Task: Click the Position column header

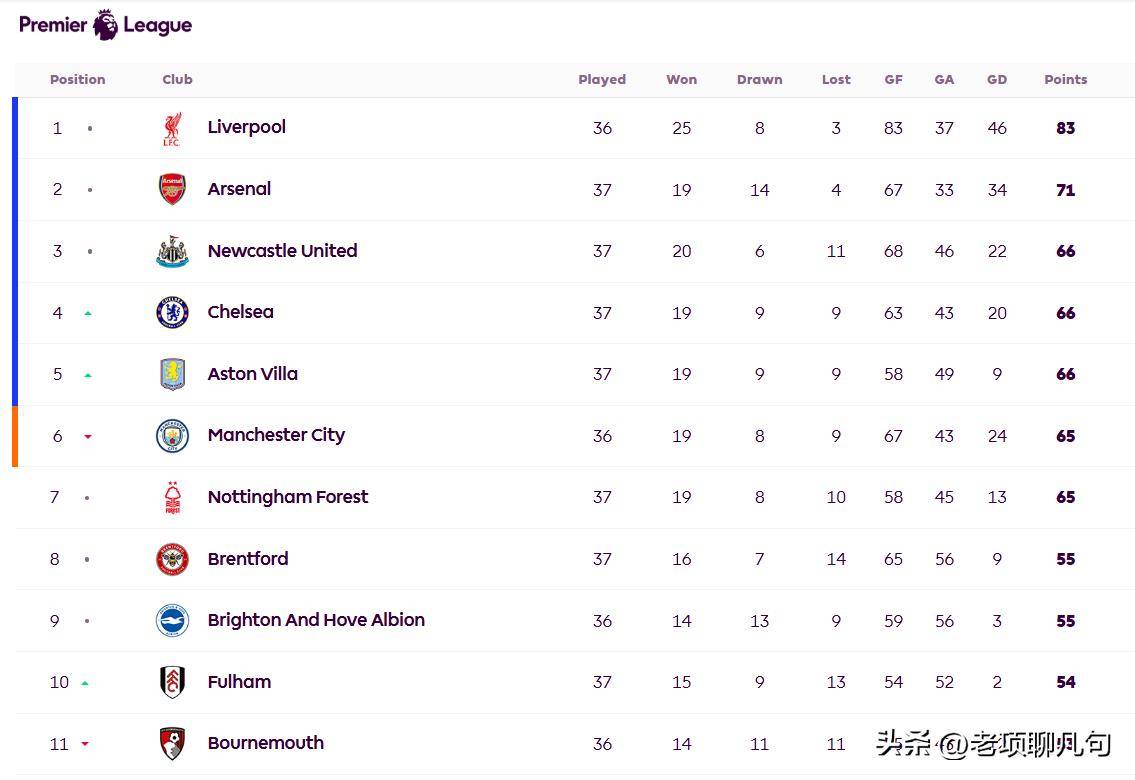Action: 77,80
